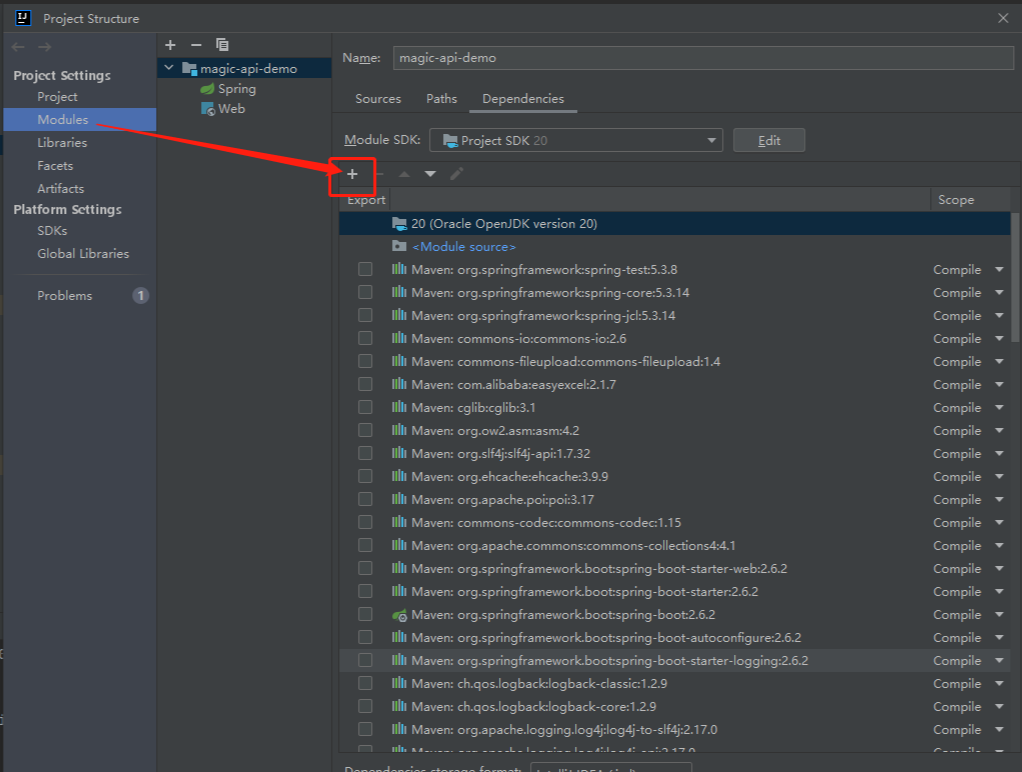1022x772 pixels.
Task: Move dependency down with the down arrow
Action: [x=430, y=174]
